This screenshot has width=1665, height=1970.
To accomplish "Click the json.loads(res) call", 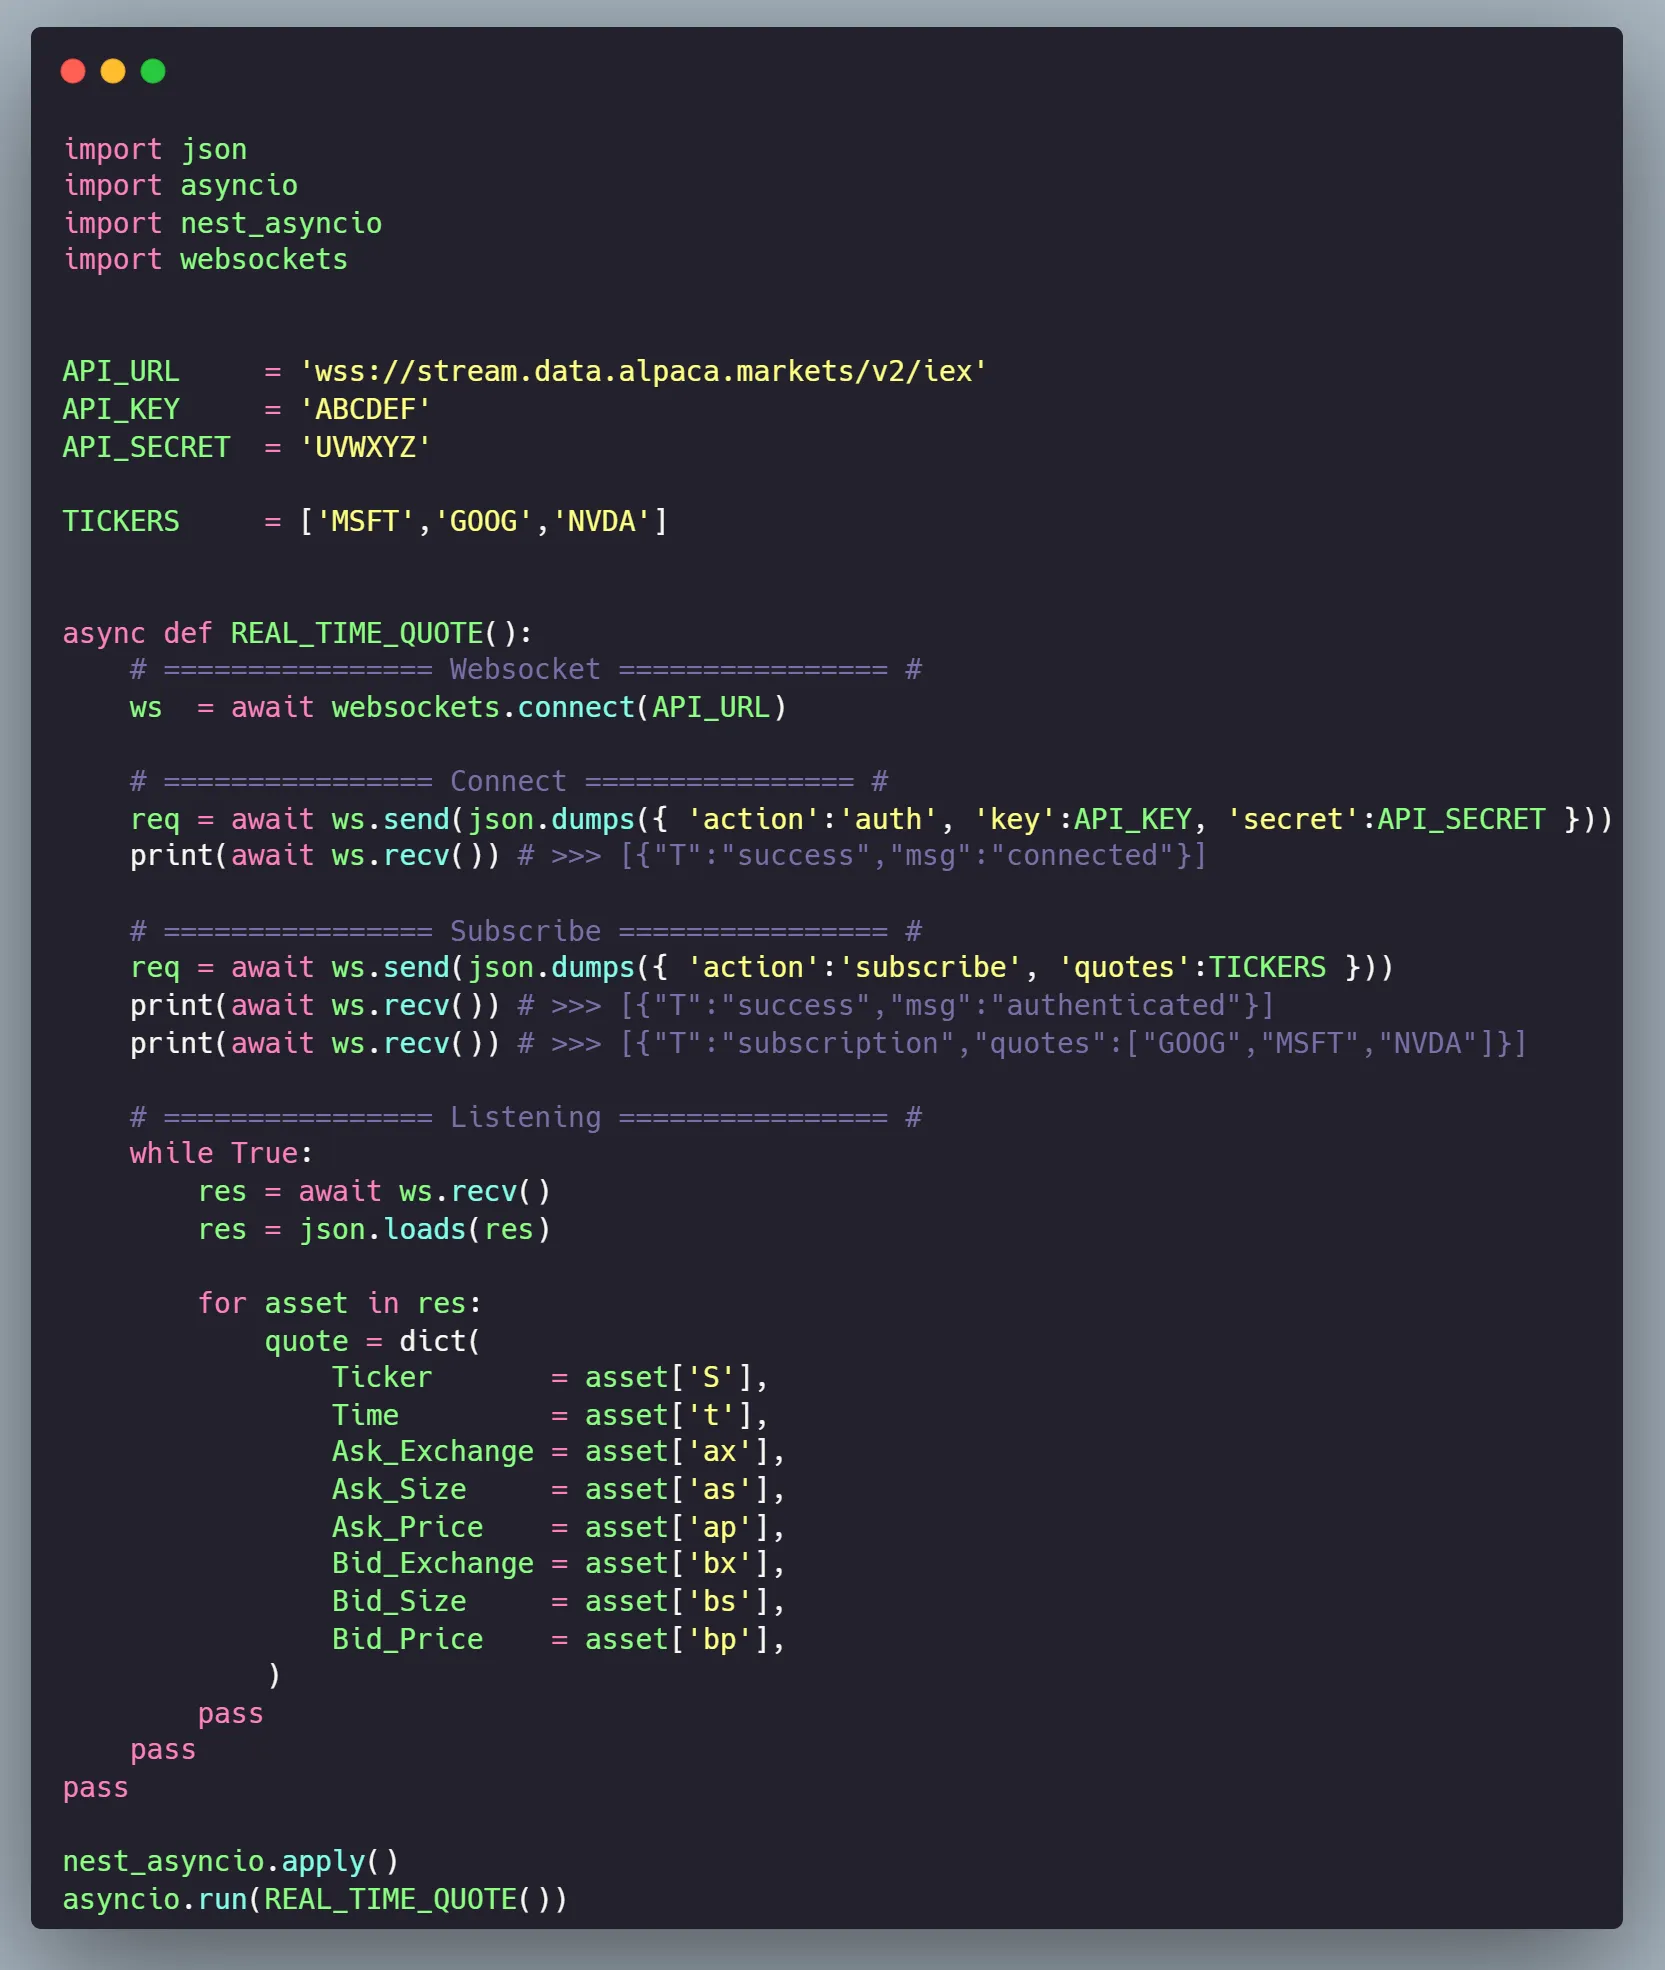I will pyautogui.click(x=425, y=1230).
